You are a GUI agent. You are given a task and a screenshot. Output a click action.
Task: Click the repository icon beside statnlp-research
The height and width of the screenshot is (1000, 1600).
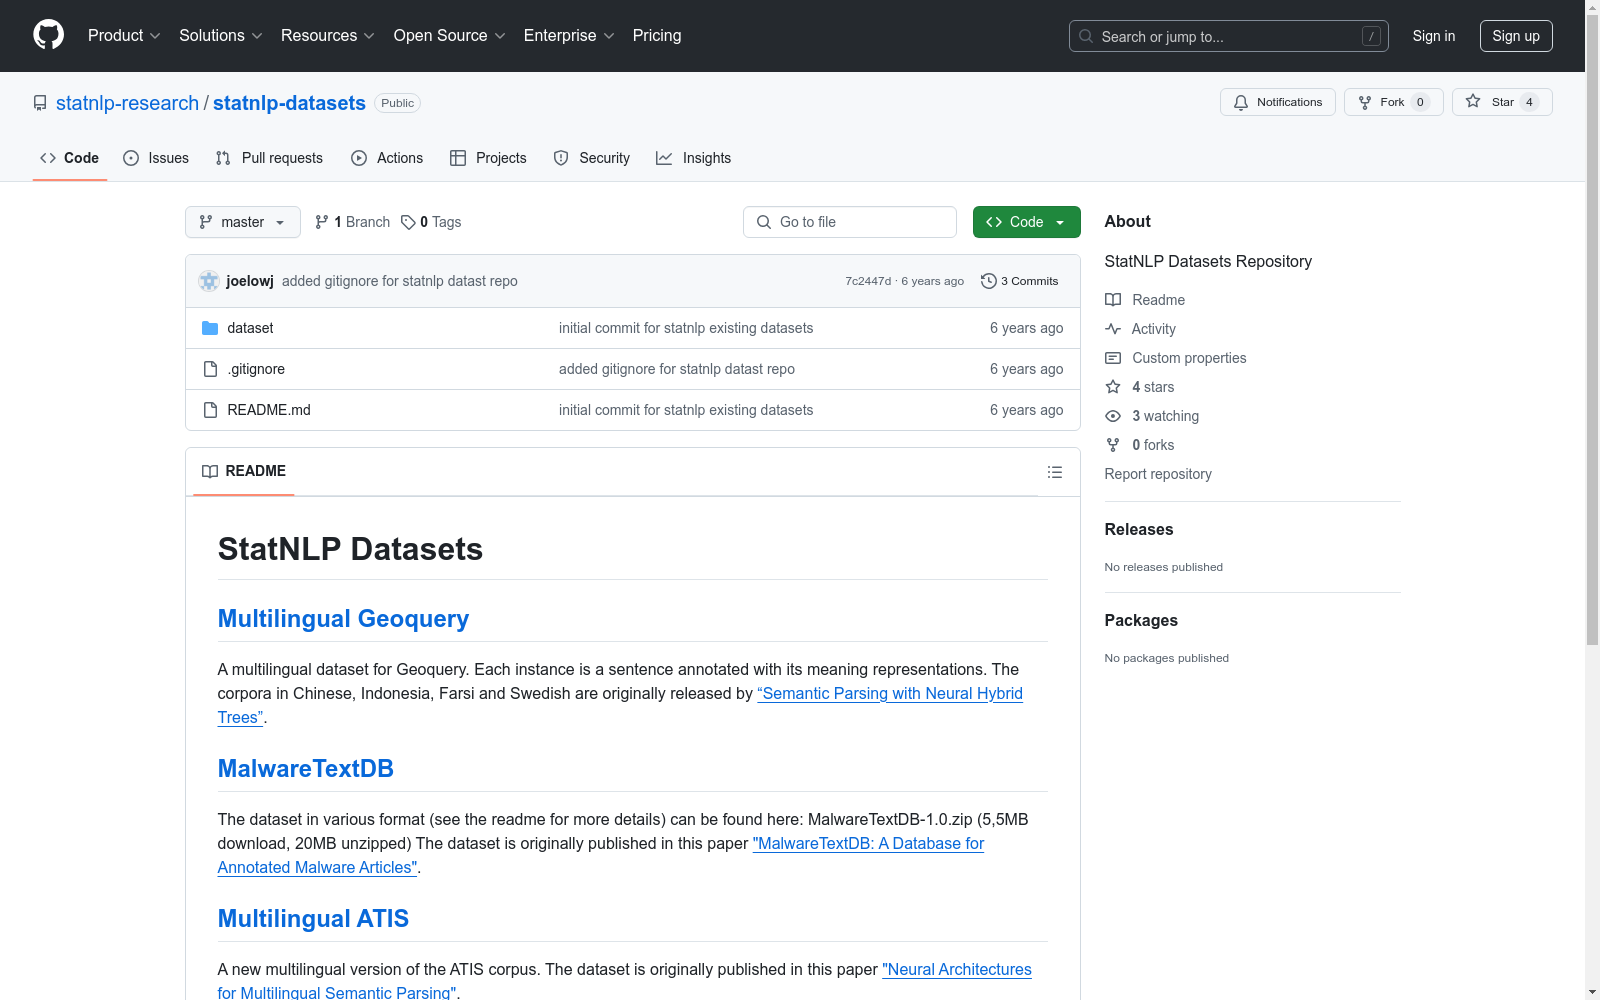pyautogui.click(x=40, y=103)
